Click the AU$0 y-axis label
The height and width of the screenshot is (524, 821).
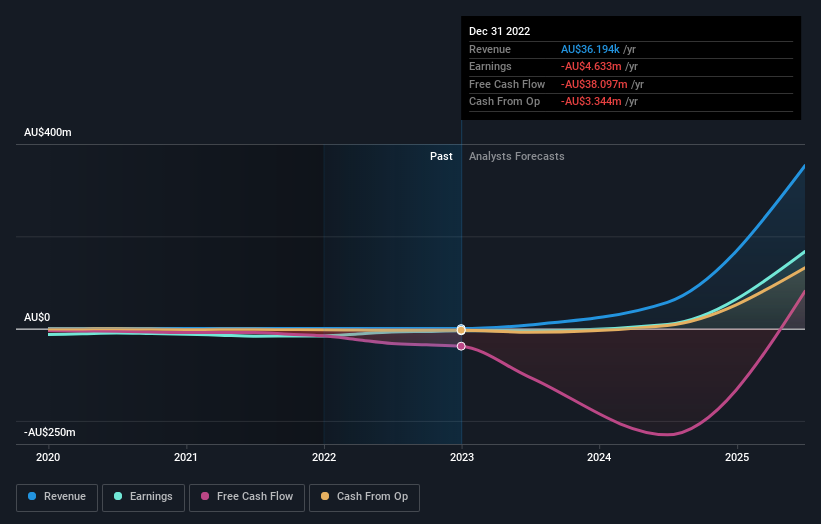click(x=37, y=317)
